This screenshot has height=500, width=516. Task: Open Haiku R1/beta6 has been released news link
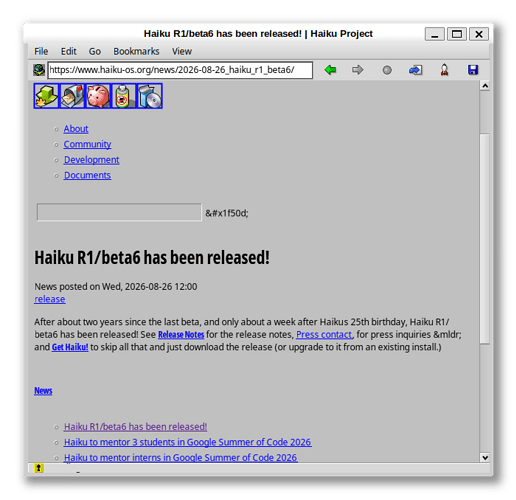click(x=135, y=427)
